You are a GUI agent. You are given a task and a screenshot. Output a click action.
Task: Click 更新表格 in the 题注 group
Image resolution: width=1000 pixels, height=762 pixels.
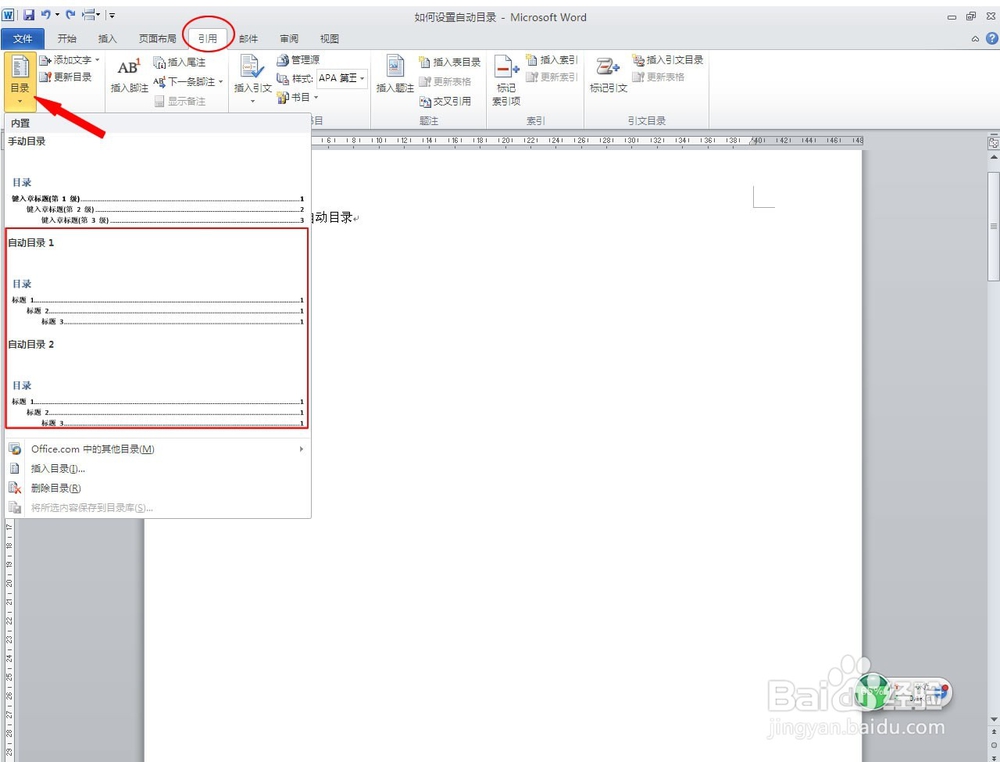pyautogui.click(x=445, y=82)
